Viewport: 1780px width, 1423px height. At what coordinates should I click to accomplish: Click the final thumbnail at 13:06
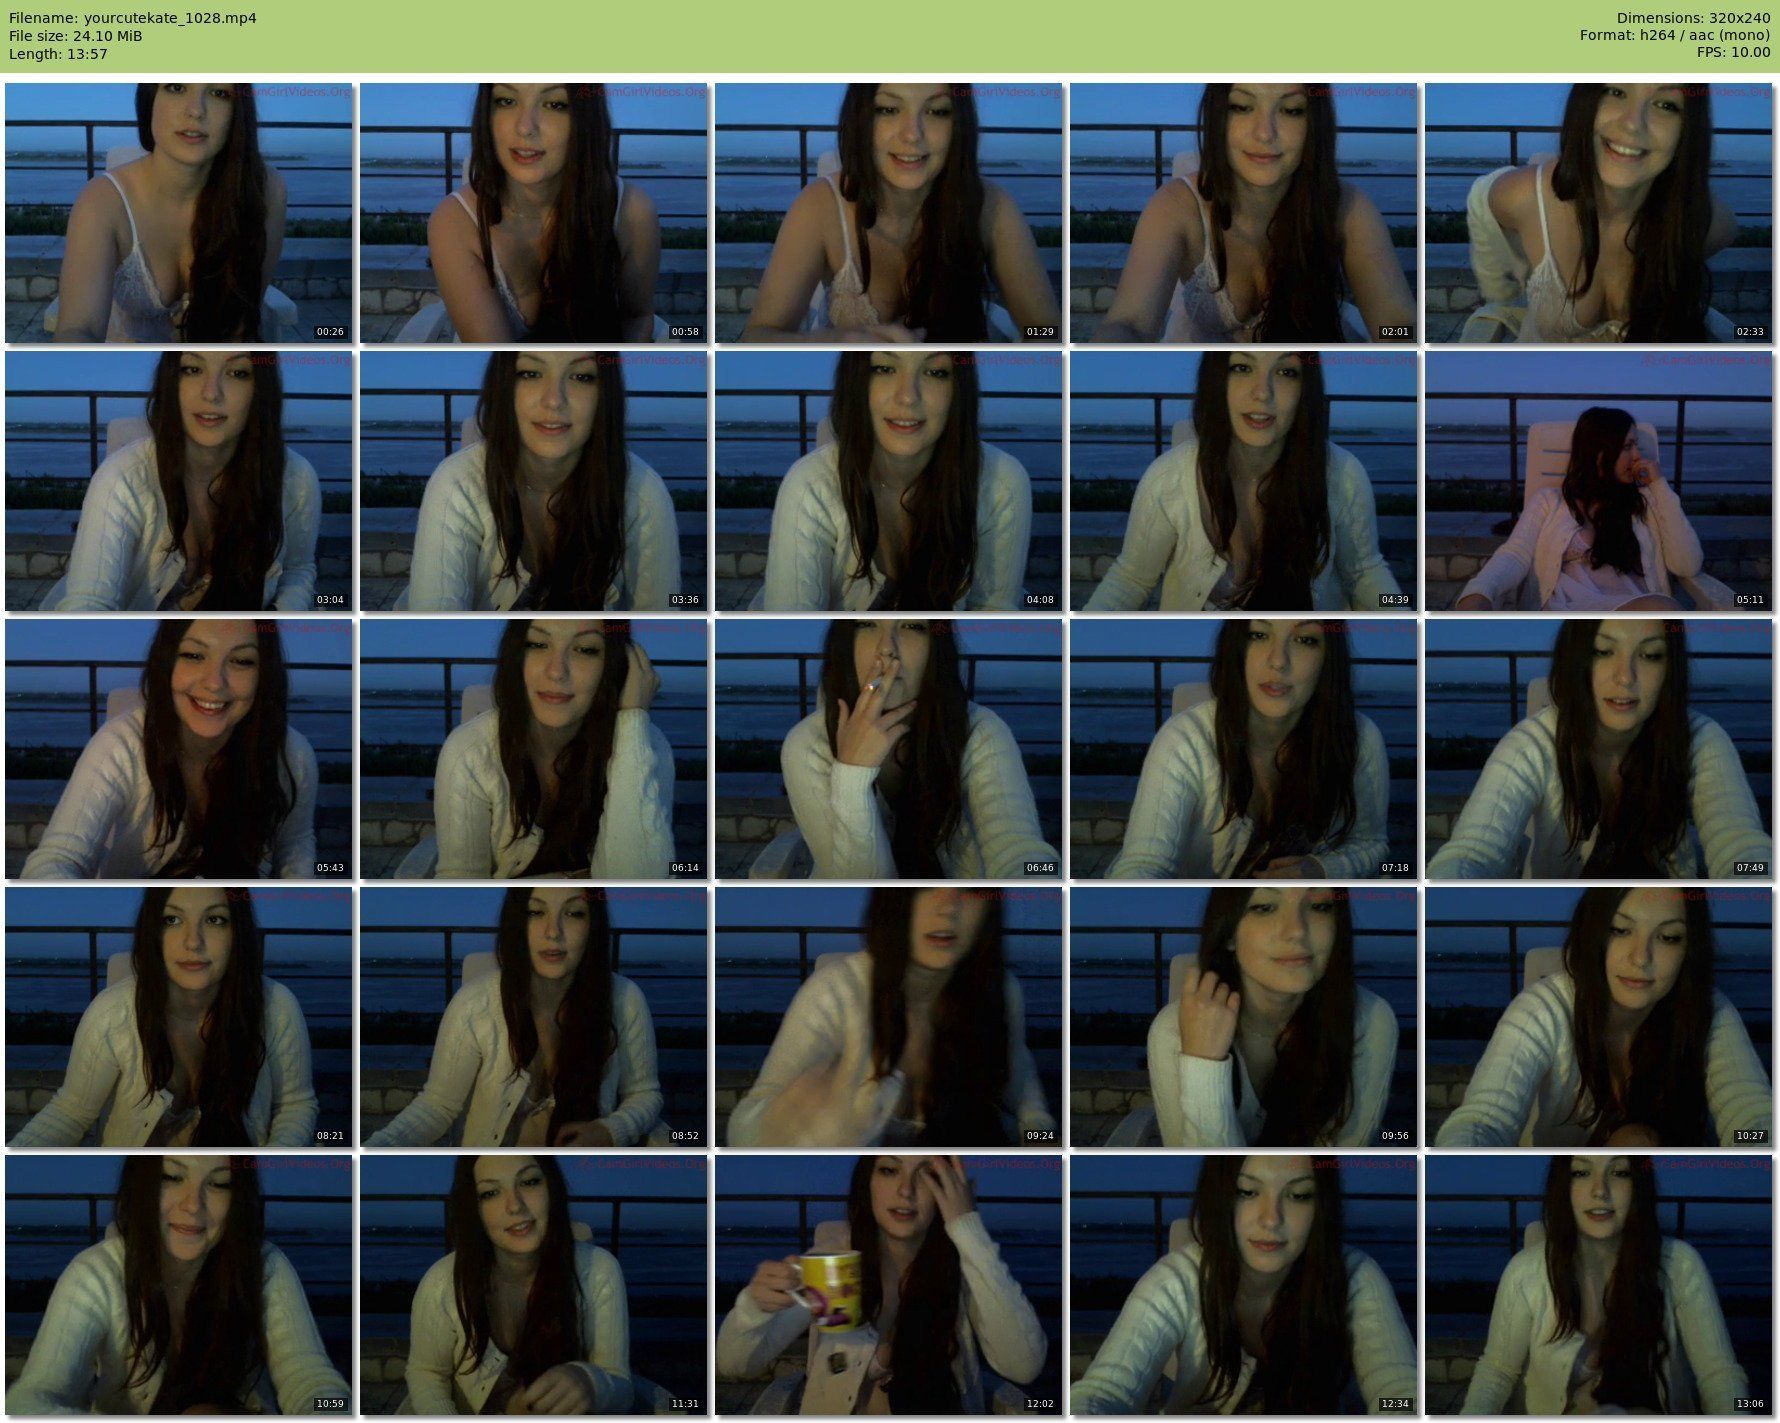click(x=1598, y=1285)
